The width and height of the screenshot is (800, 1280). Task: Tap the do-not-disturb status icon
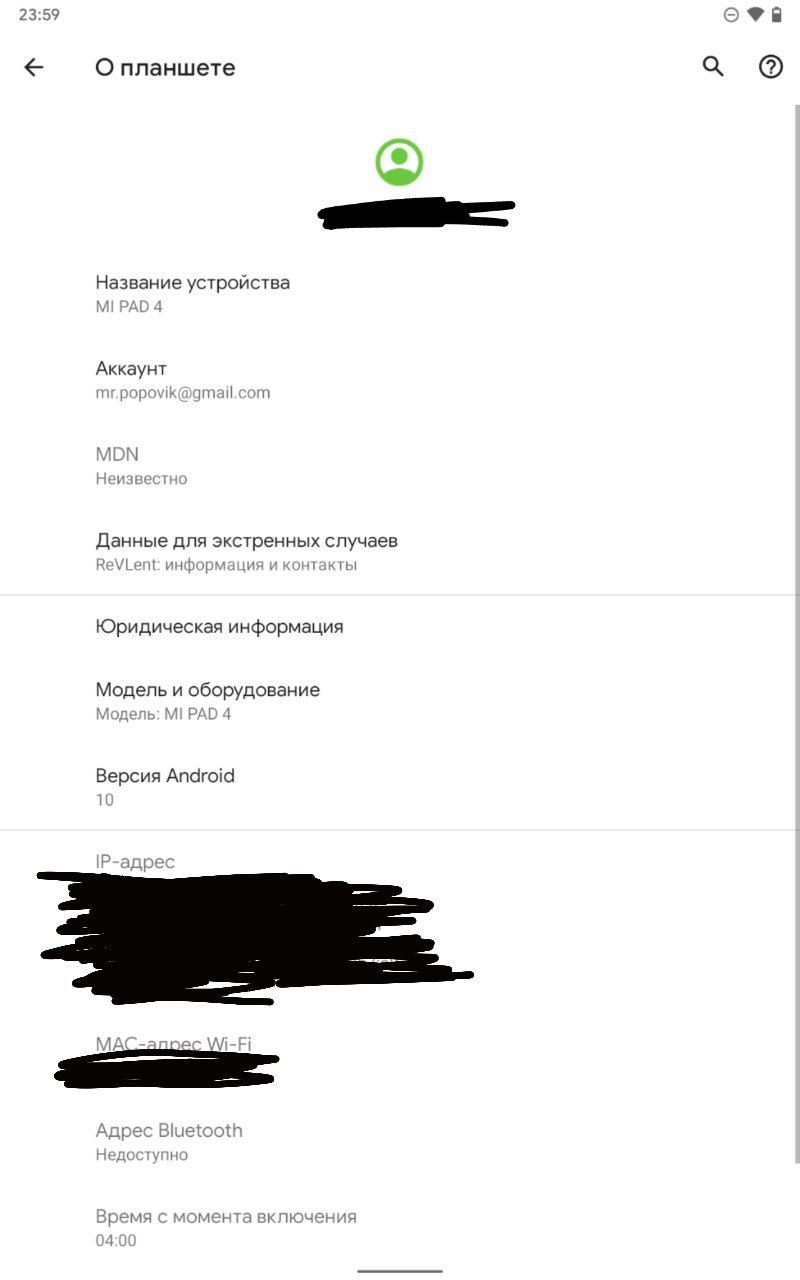pyautogui.click(x=731, y=15)
